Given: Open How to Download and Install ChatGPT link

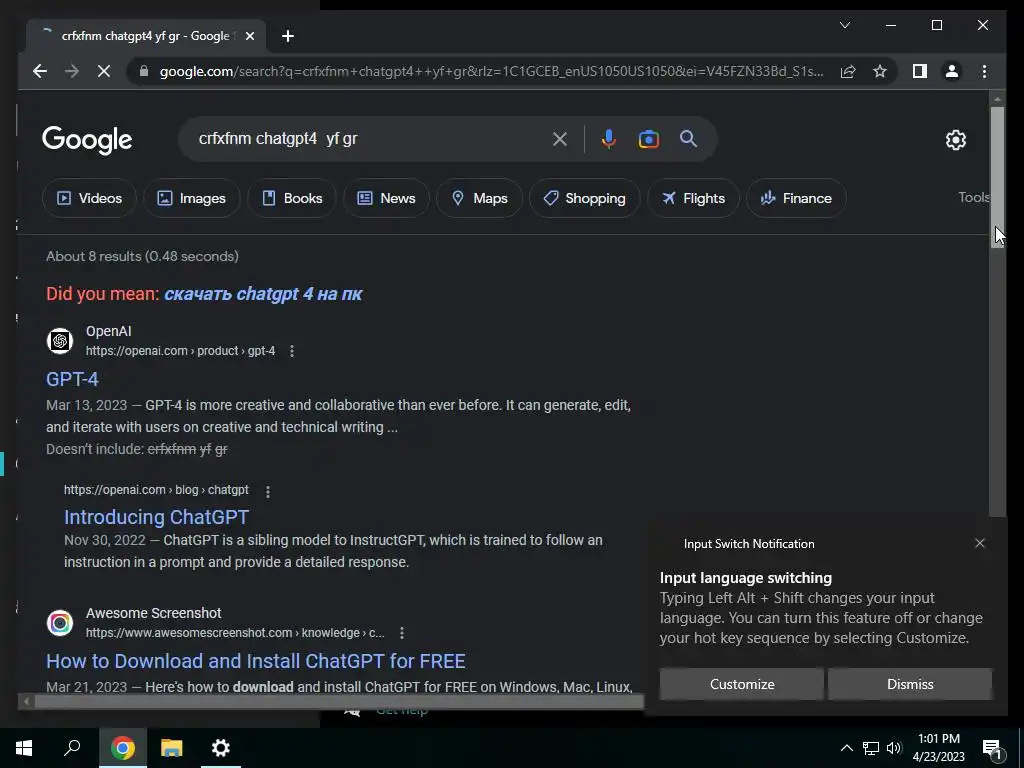Looking at the screenshot, I should pyautogui.click(x=255, y=661).
